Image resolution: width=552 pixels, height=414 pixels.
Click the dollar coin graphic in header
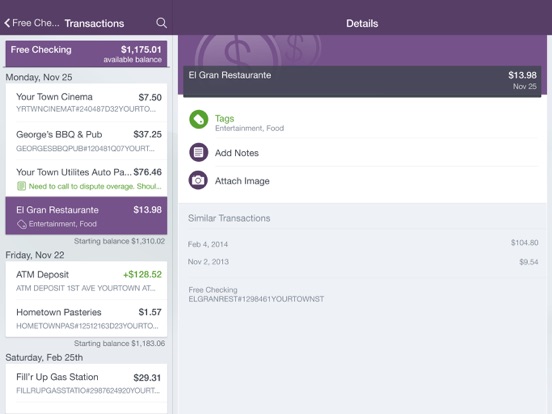pos(238,50)
